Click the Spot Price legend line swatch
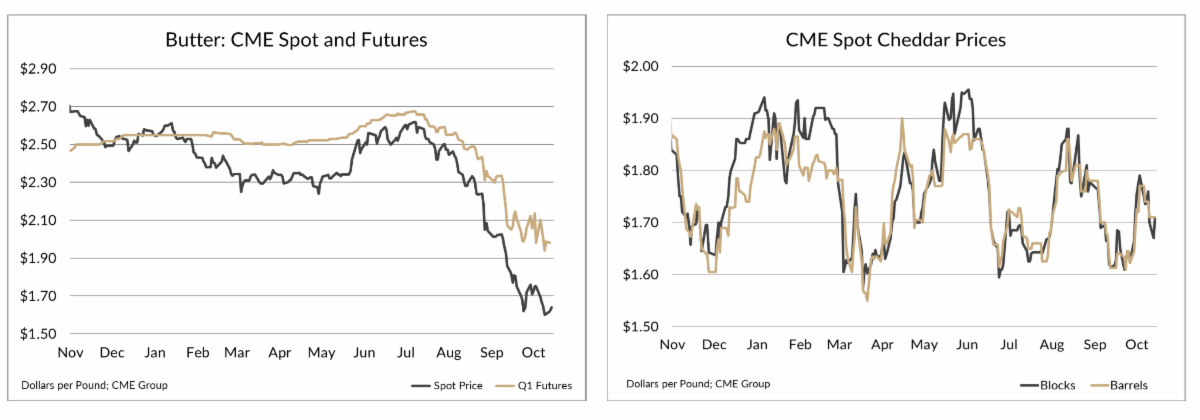This screenshot has height=420, width=1200. tap(422, 384)
